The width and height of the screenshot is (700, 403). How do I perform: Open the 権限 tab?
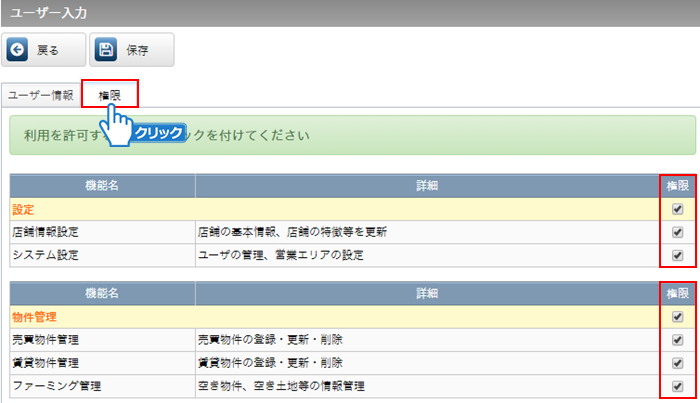click(110, 94)
